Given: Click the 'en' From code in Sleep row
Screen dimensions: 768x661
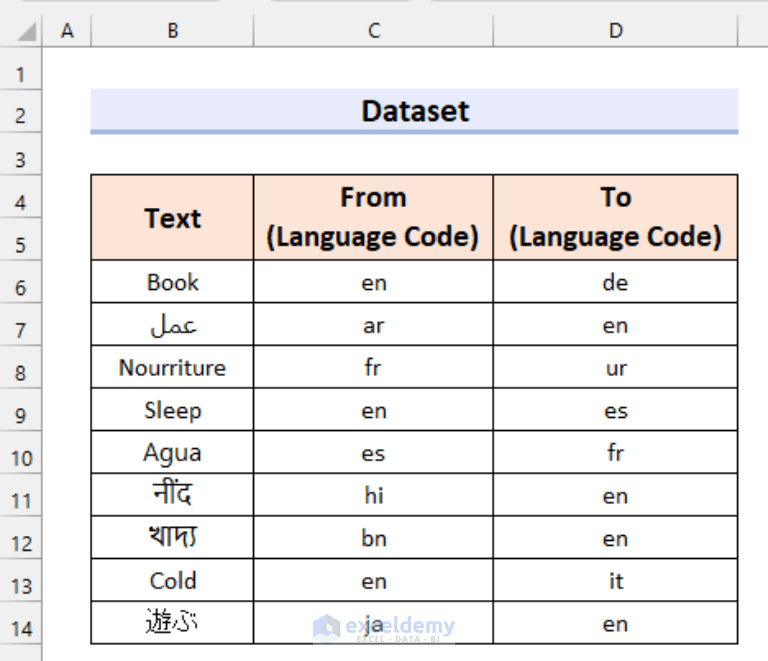Looking at the screenshot, I should (x=373, y=410).
